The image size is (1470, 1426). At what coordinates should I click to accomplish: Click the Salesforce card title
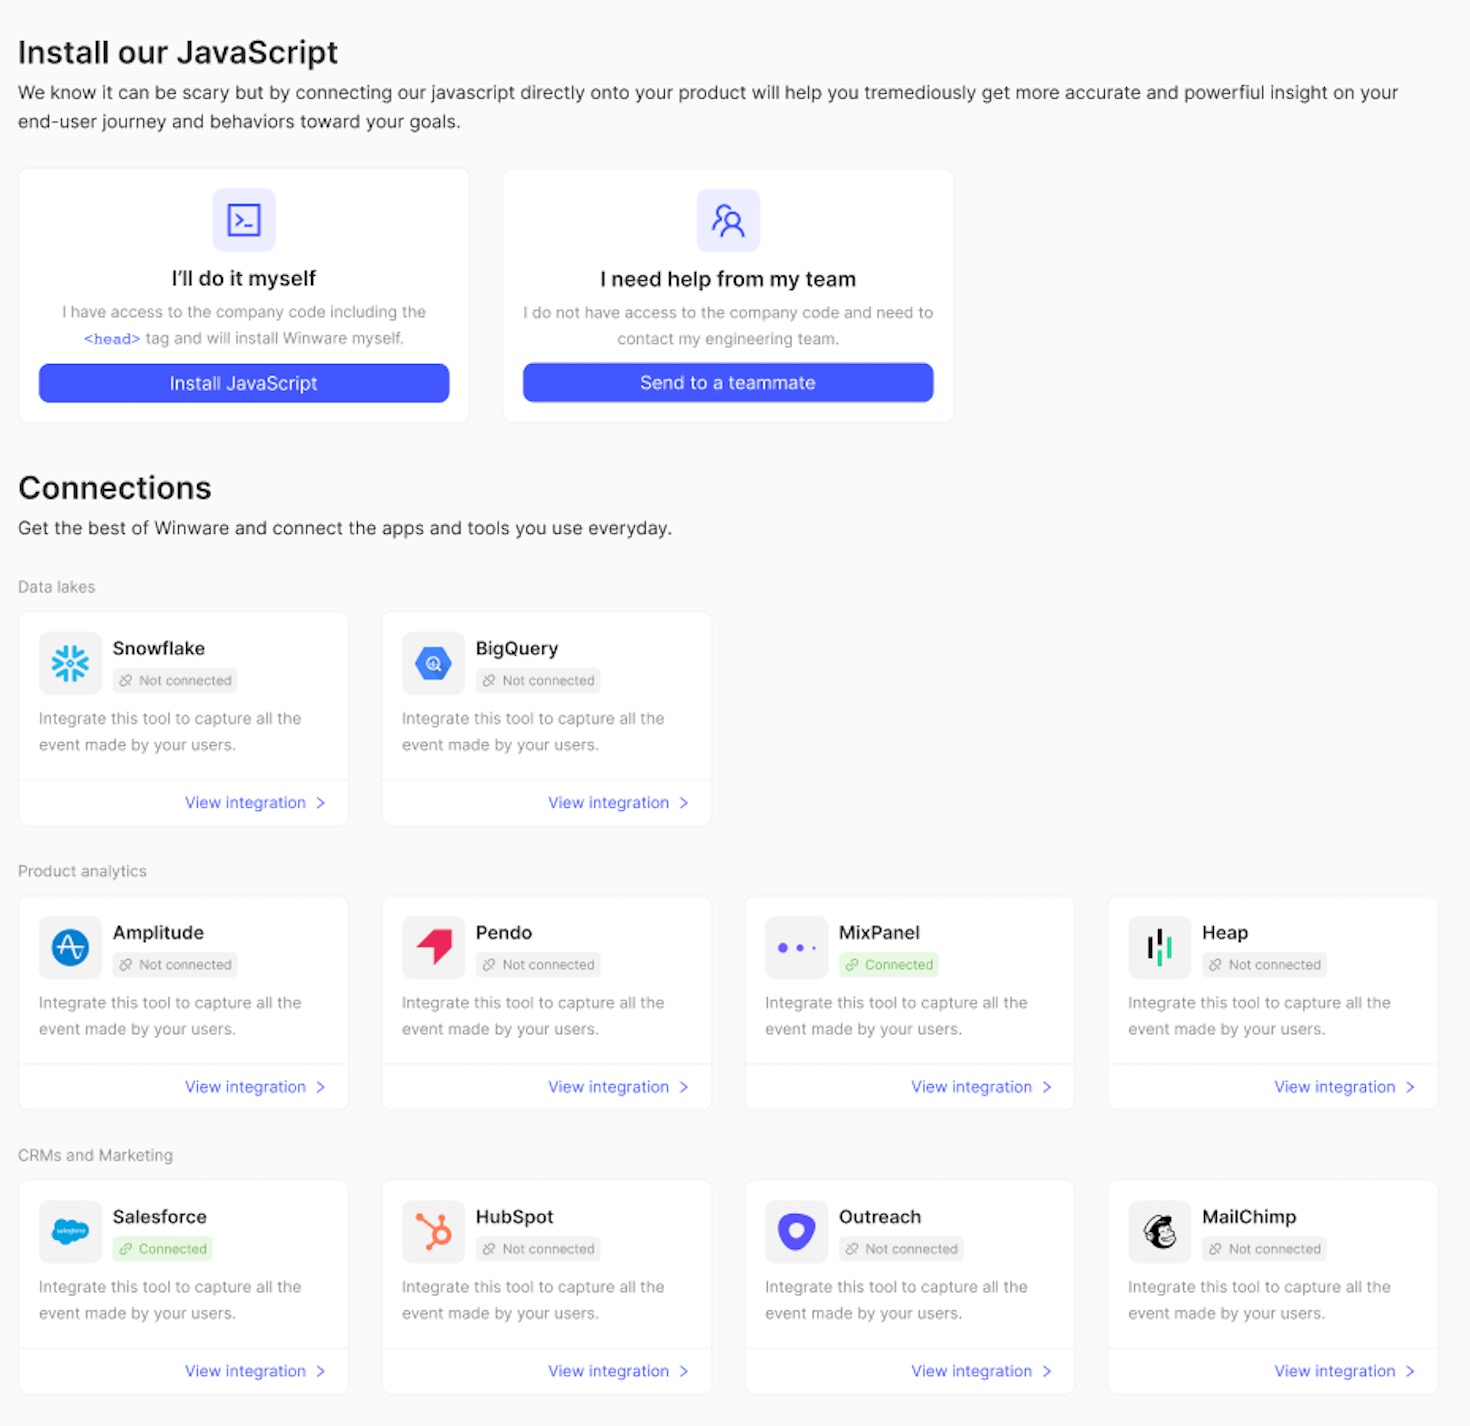[160, 1217]
